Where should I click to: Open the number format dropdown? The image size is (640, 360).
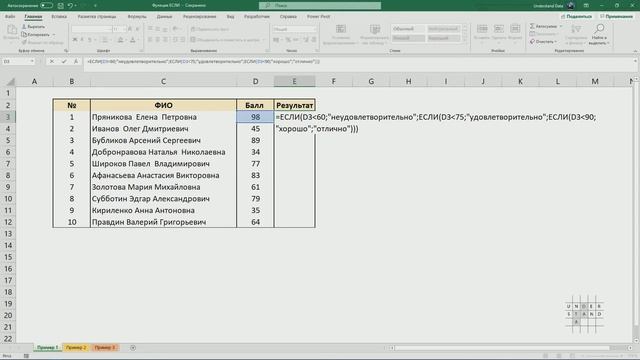(314, 29)
